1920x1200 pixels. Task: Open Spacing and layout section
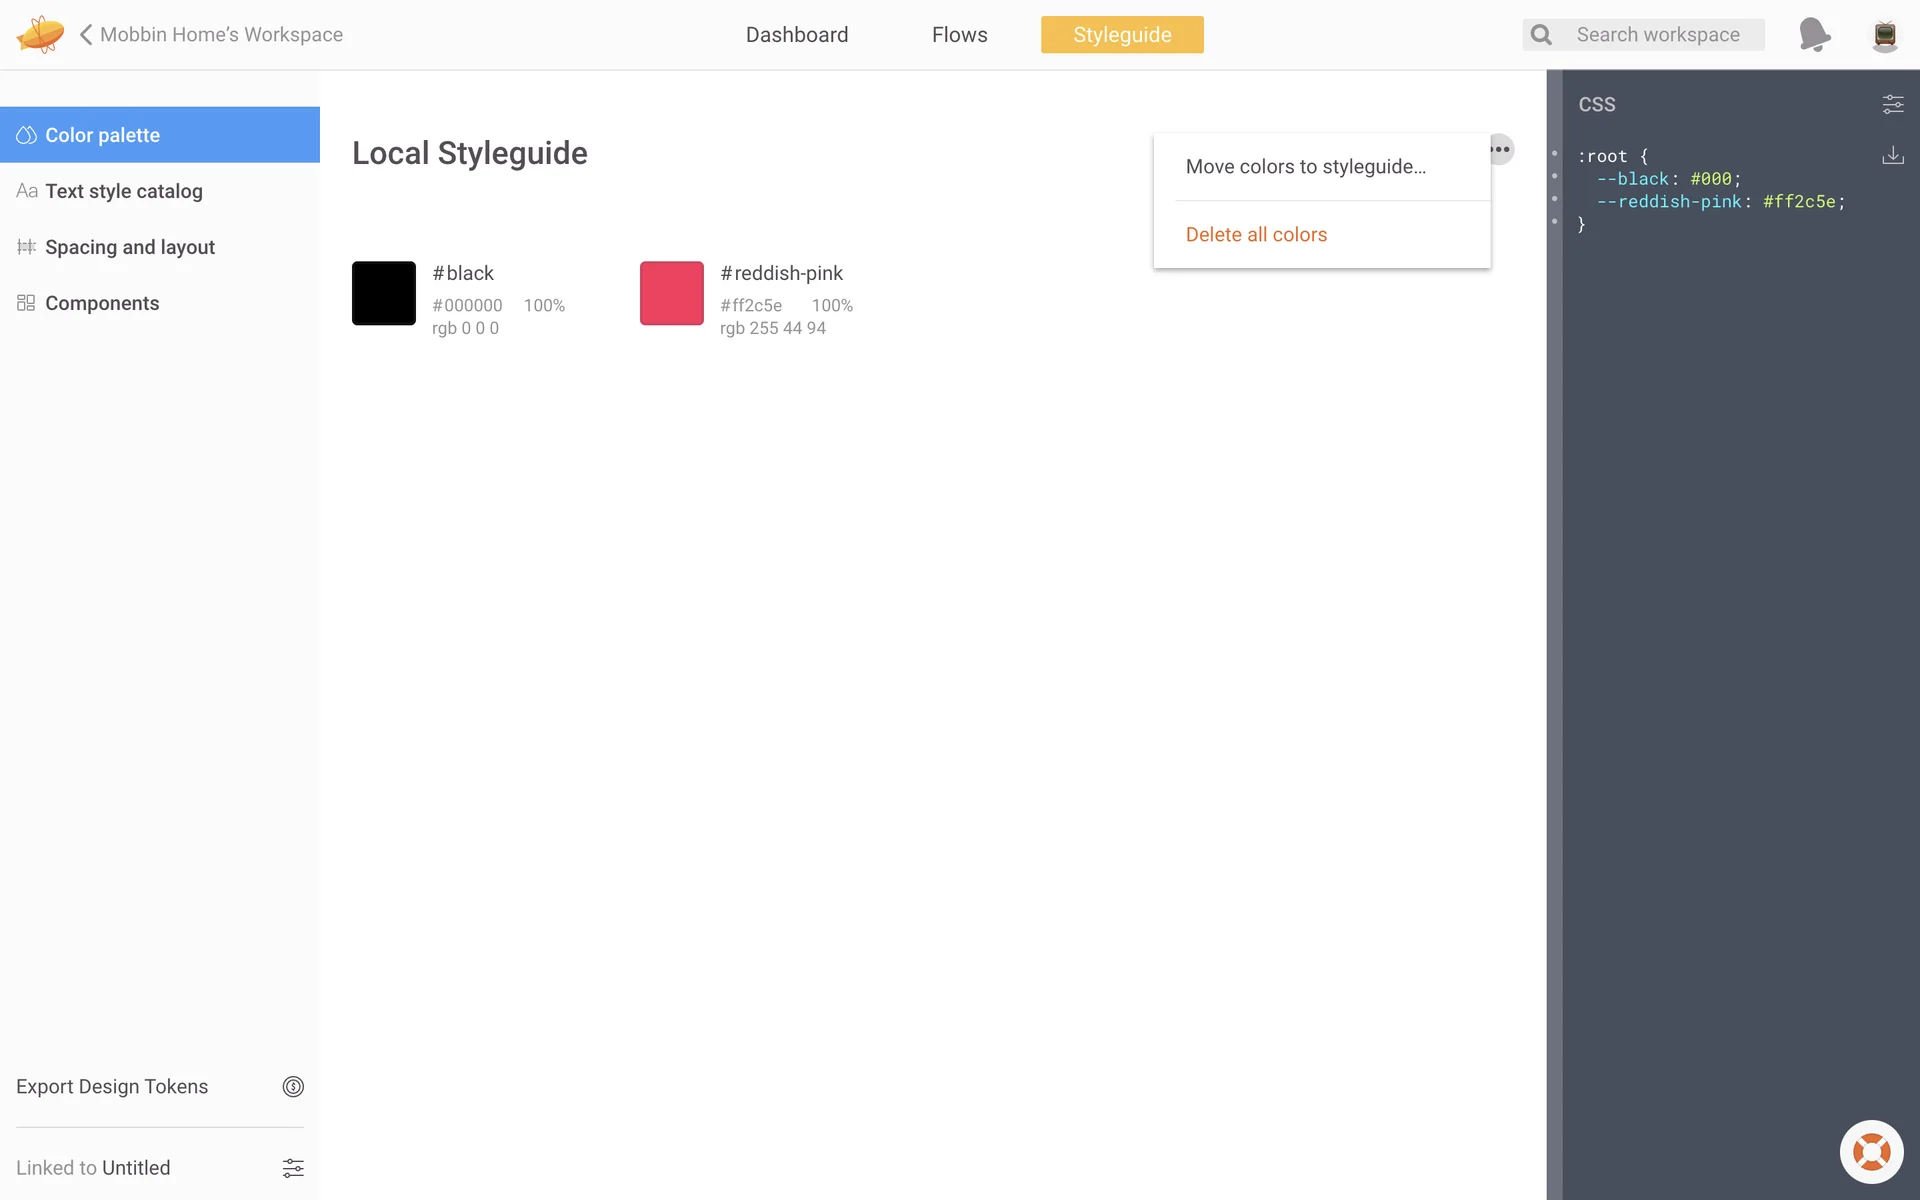[x=130, y=247]
